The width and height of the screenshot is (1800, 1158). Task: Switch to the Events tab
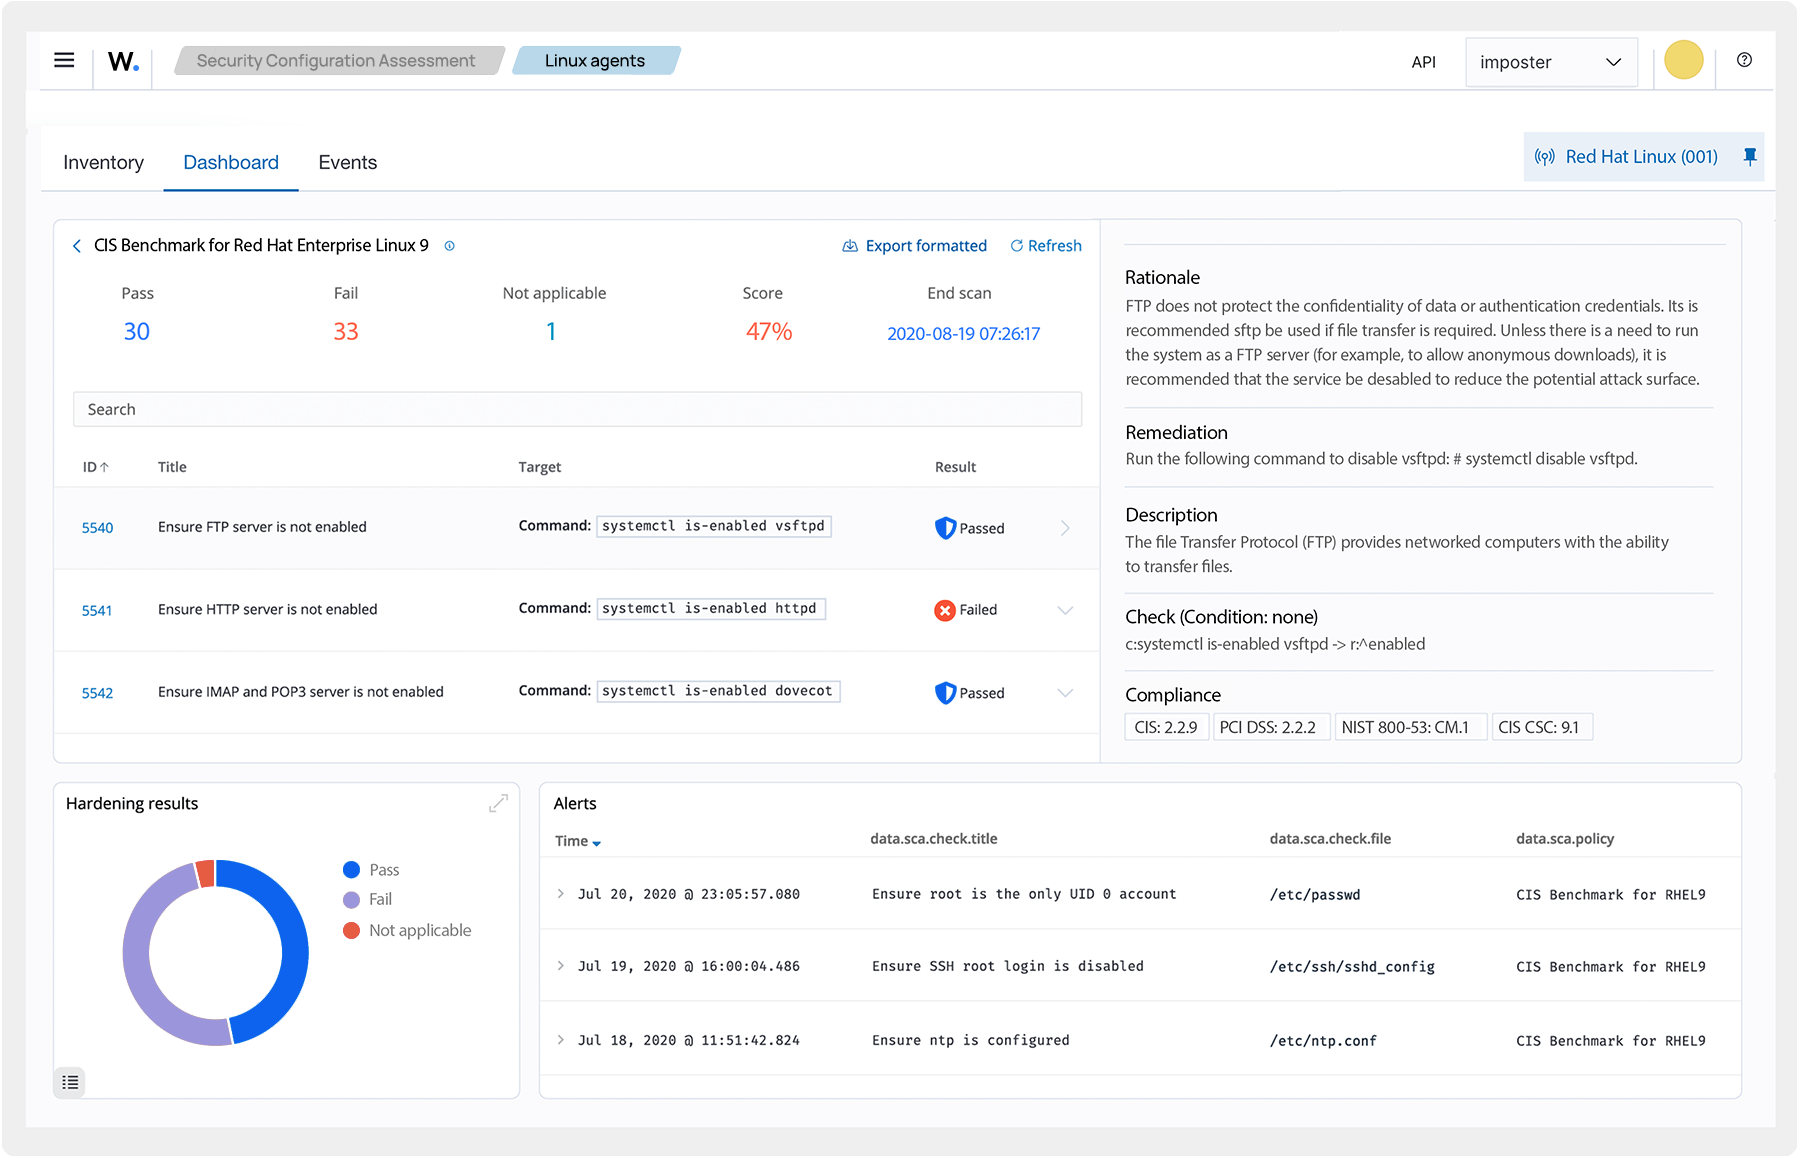[347, 161]
